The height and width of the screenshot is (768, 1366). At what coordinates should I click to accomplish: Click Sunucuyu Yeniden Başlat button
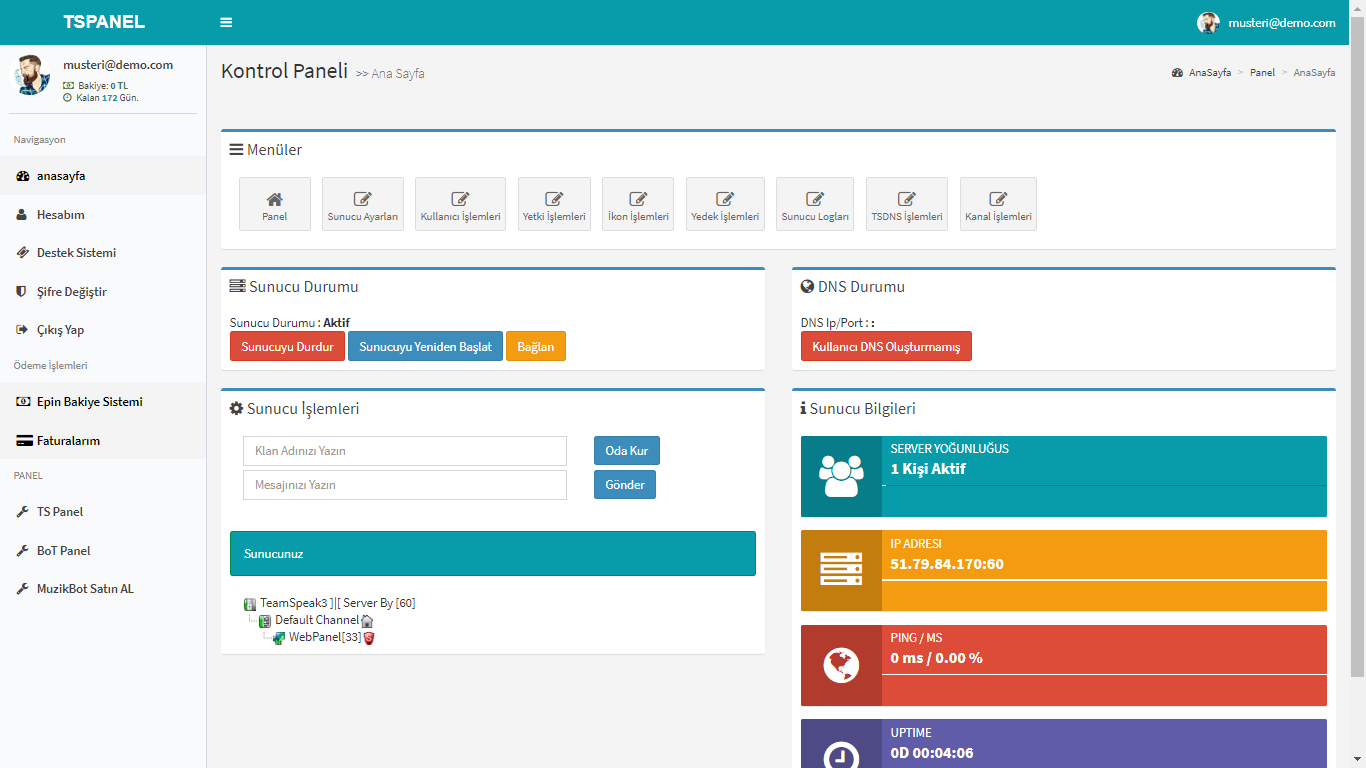(x=425, y=346)
